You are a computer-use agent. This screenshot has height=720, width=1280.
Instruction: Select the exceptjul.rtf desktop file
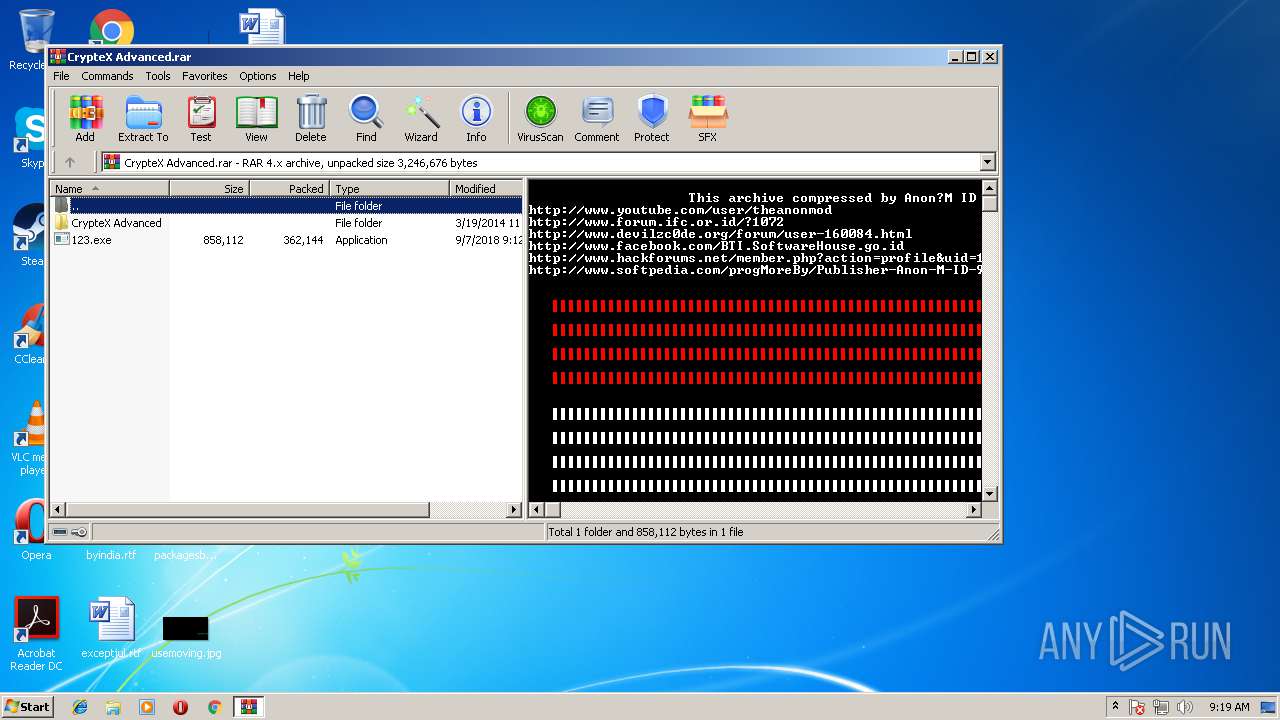click(111, 628)
